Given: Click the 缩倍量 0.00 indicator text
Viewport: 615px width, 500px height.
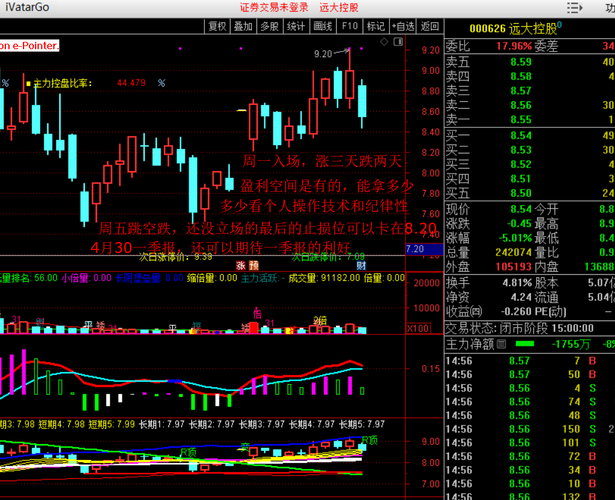Looking at the screenshot, I should click(212, 278).
